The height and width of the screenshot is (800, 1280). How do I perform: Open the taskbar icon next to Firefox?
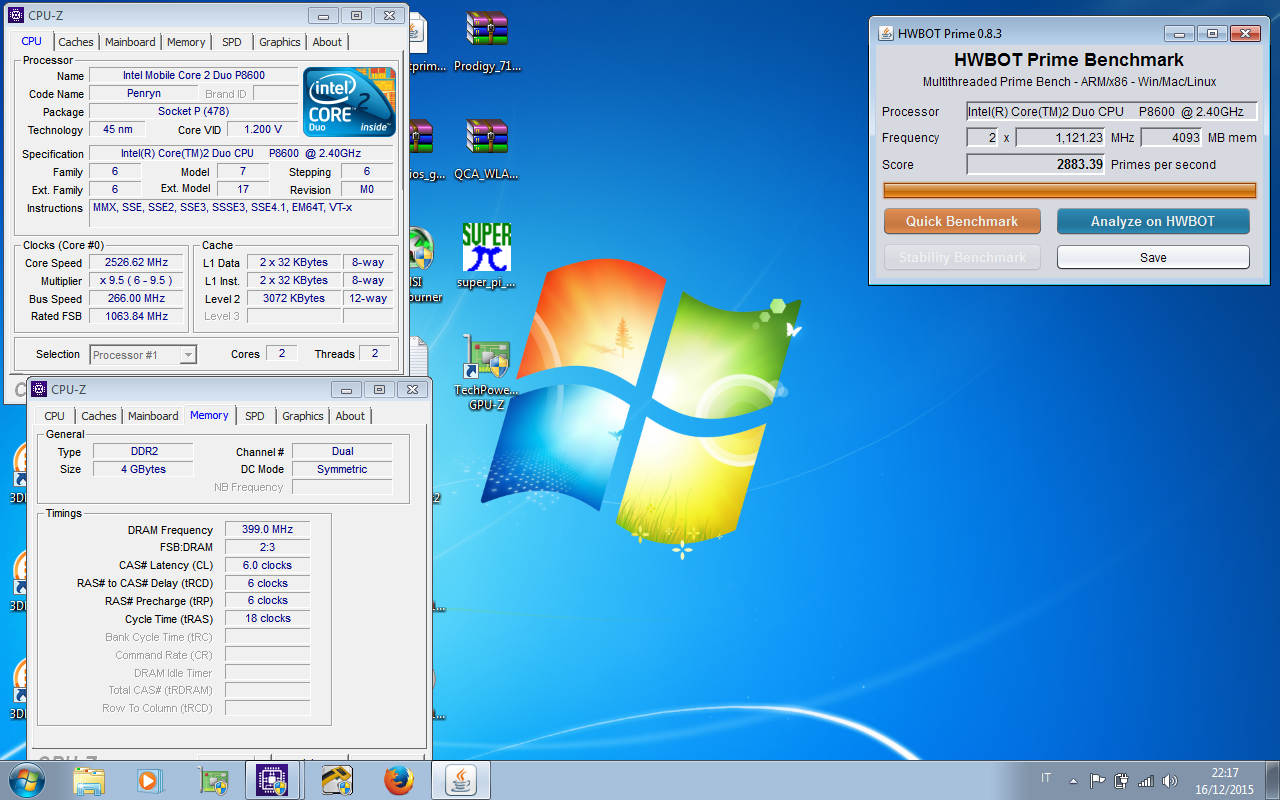point(336,780)
